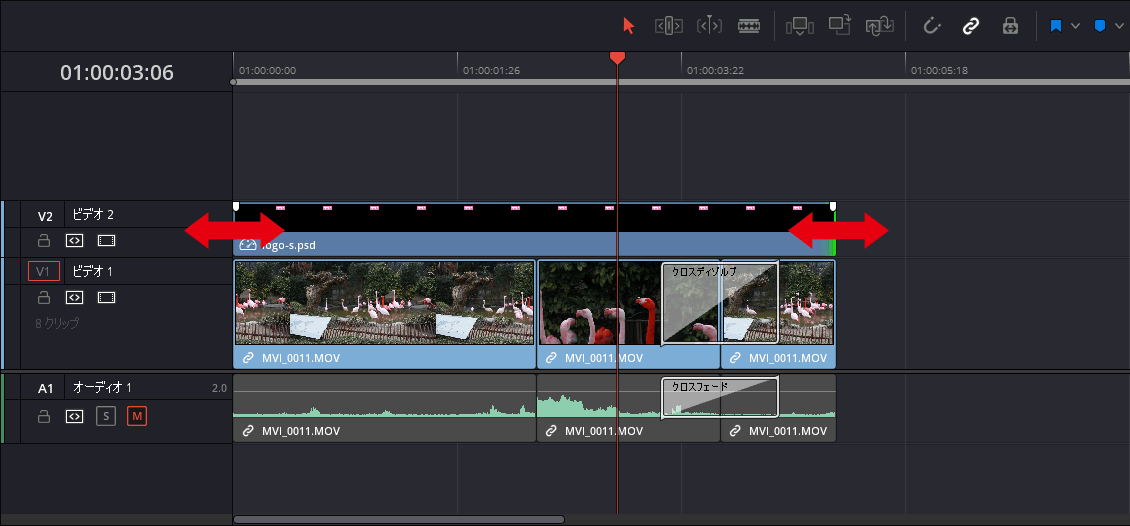Click the Overwrite Clip toolbar icon
Image resolution: width=1130 pixels, height=526 pixels.
pyautogui.click(x=840, y=26)
